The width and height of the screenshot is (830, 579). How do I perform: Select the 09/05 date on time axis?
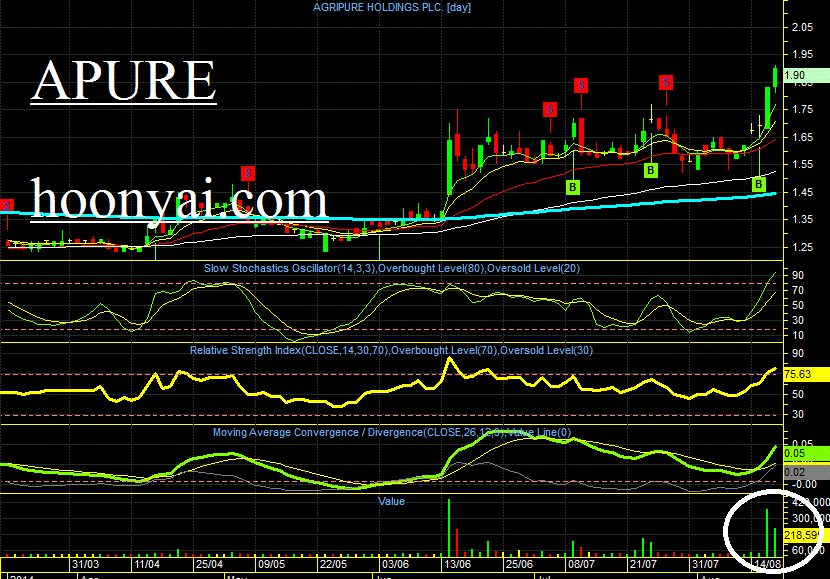pos(271,564)
